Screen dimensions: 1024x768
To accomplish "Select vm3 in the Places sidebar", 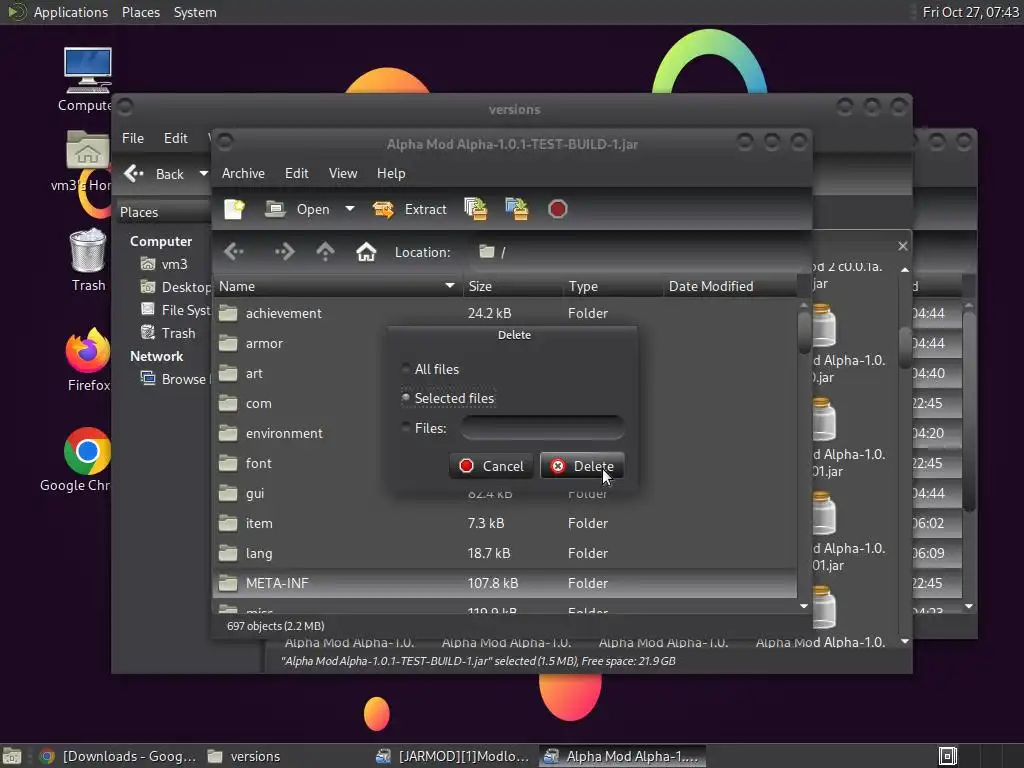I will [x=174, y=264].
